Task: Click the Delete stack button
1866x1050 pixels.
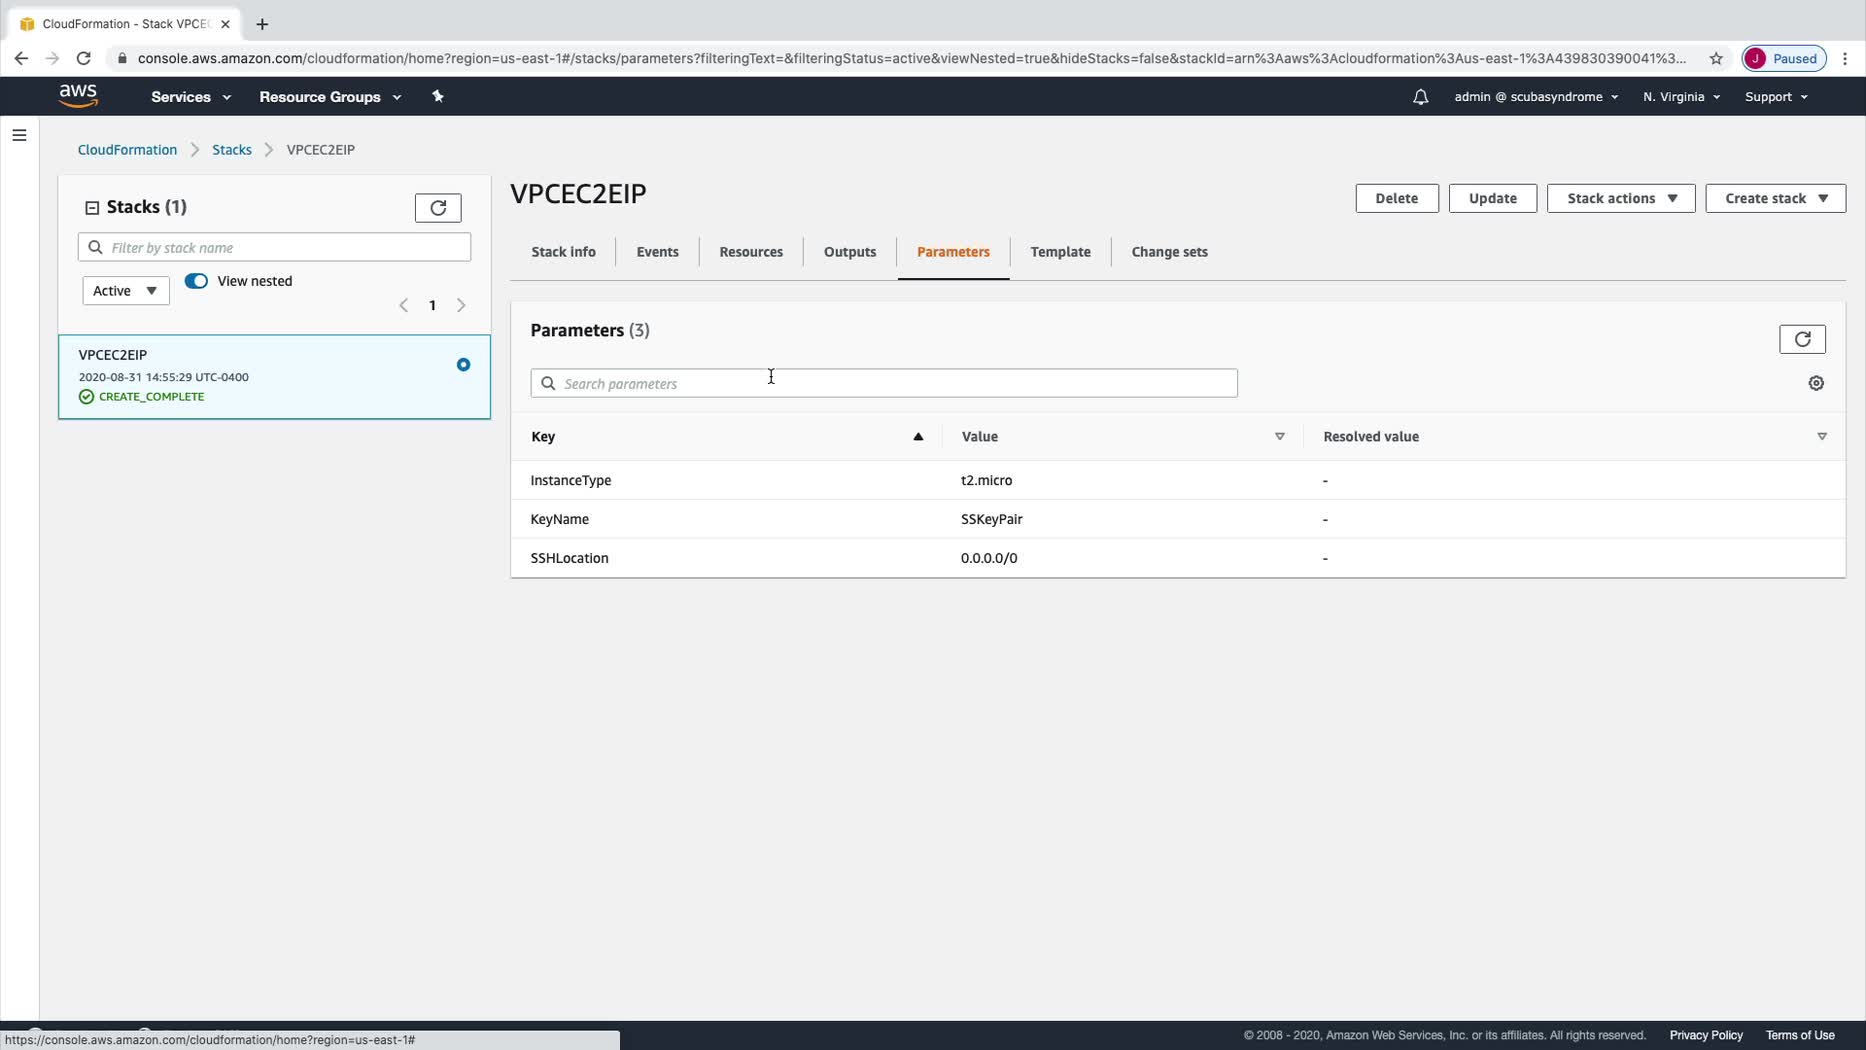Action: (x=1396, y=198)
